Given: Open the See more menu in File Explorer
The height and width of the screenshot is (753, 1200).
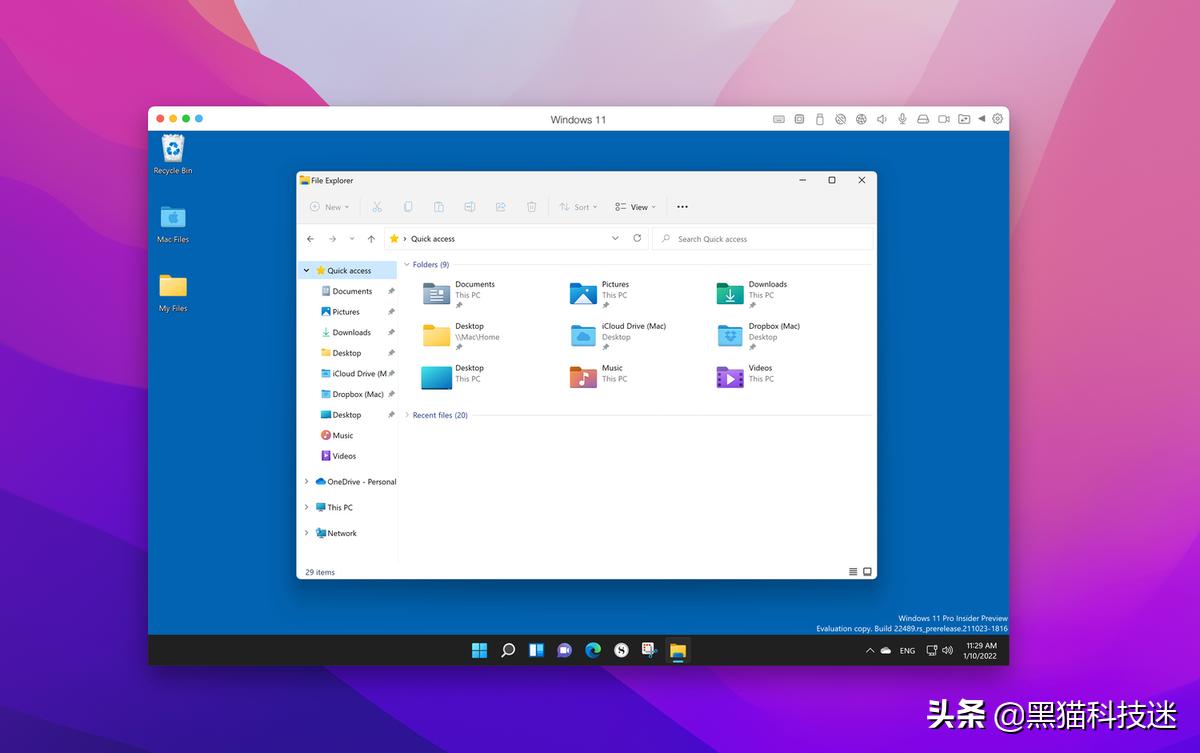Looking at the screenshot, I should tap(682, 207).
